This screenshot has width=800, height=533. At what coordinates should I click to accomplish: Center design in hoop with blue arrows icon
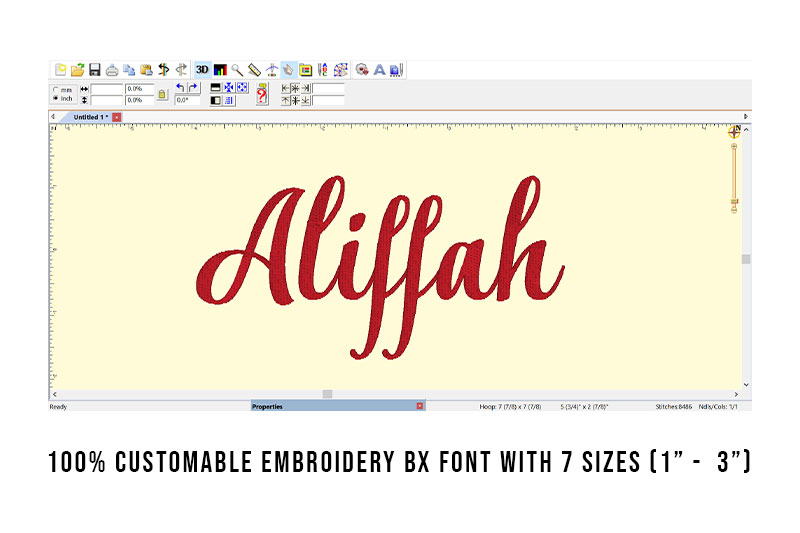point(229,88)
